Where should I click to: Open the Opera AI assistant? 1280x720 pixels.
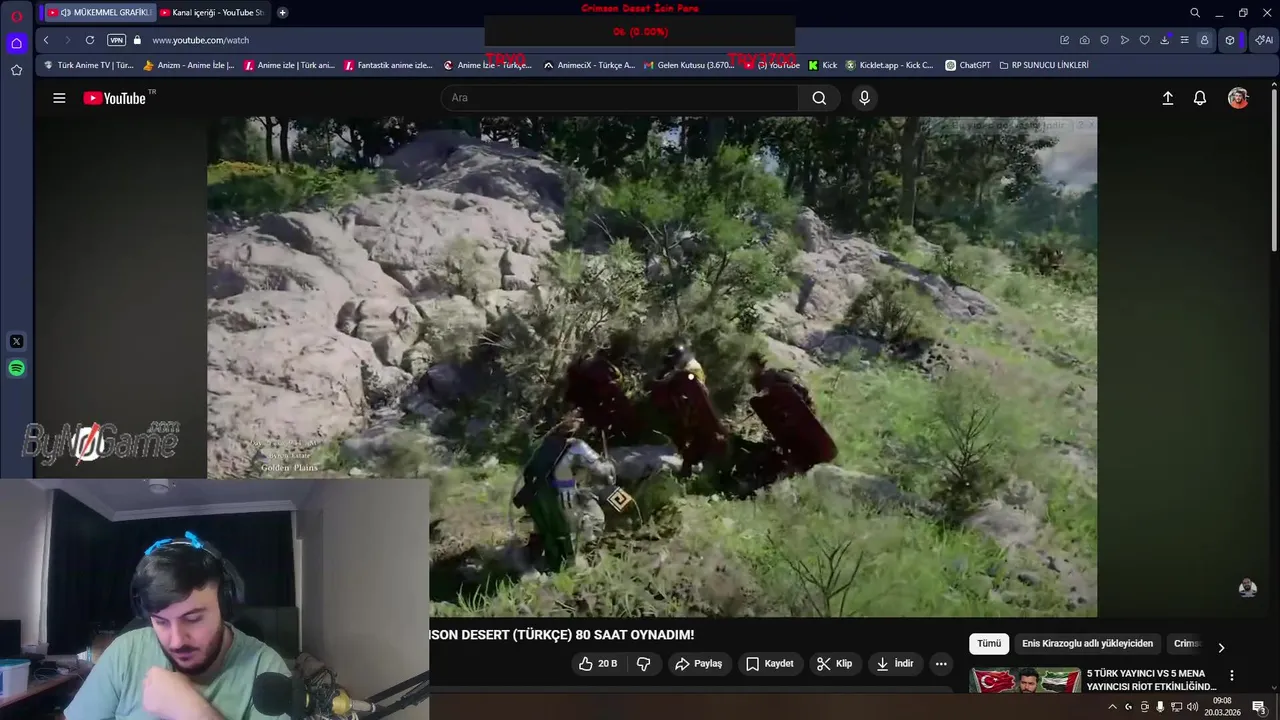[1263, 40]
